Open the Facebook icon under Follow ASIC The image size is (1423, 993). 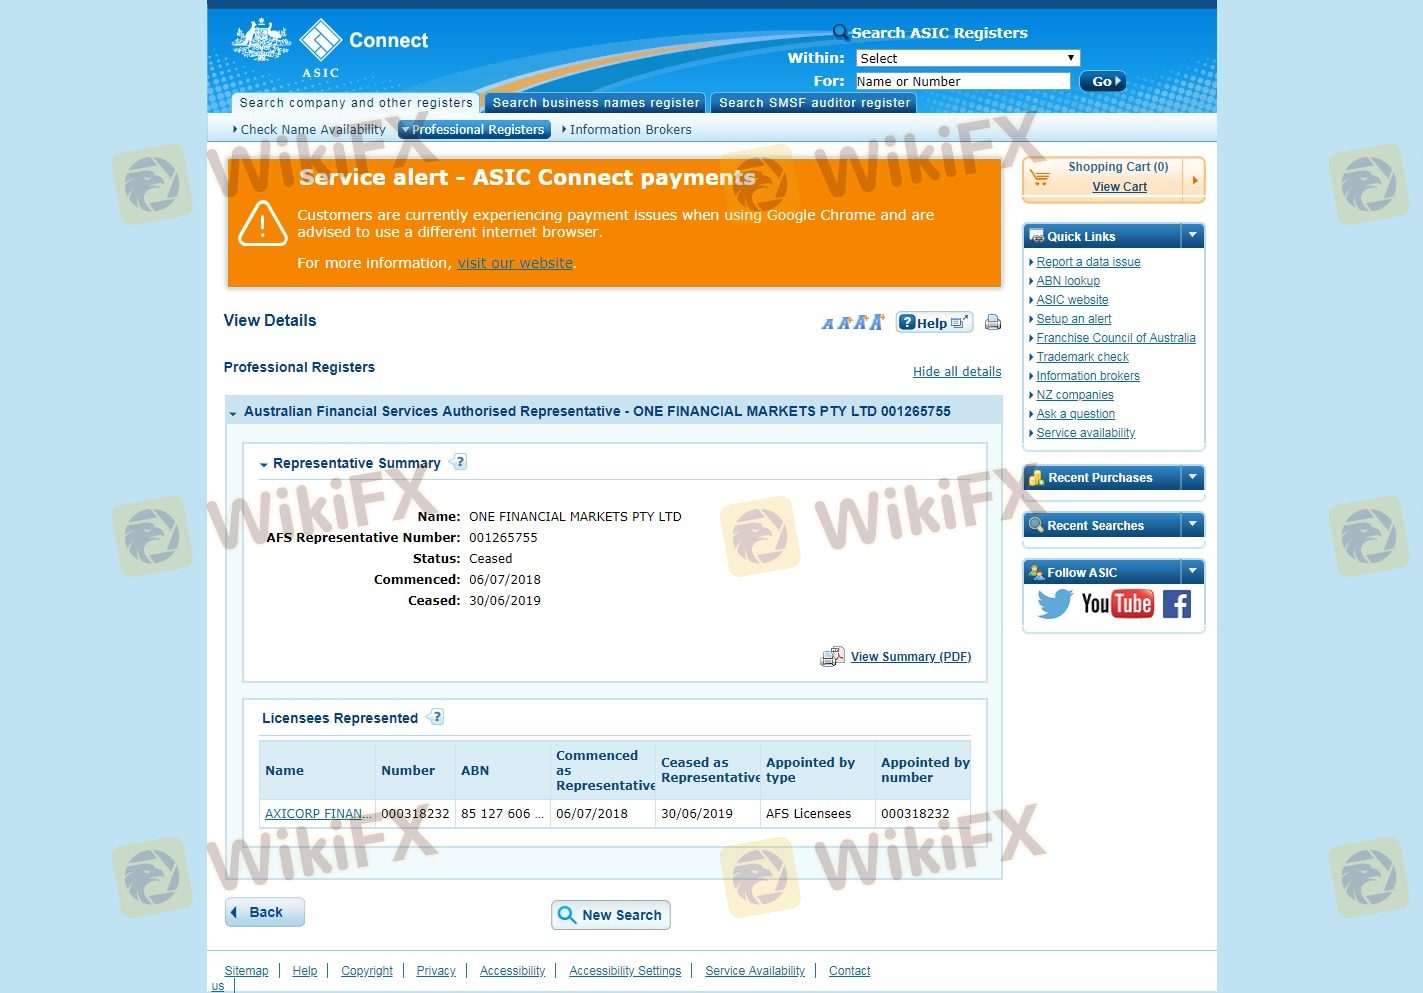pos(1177,604)
